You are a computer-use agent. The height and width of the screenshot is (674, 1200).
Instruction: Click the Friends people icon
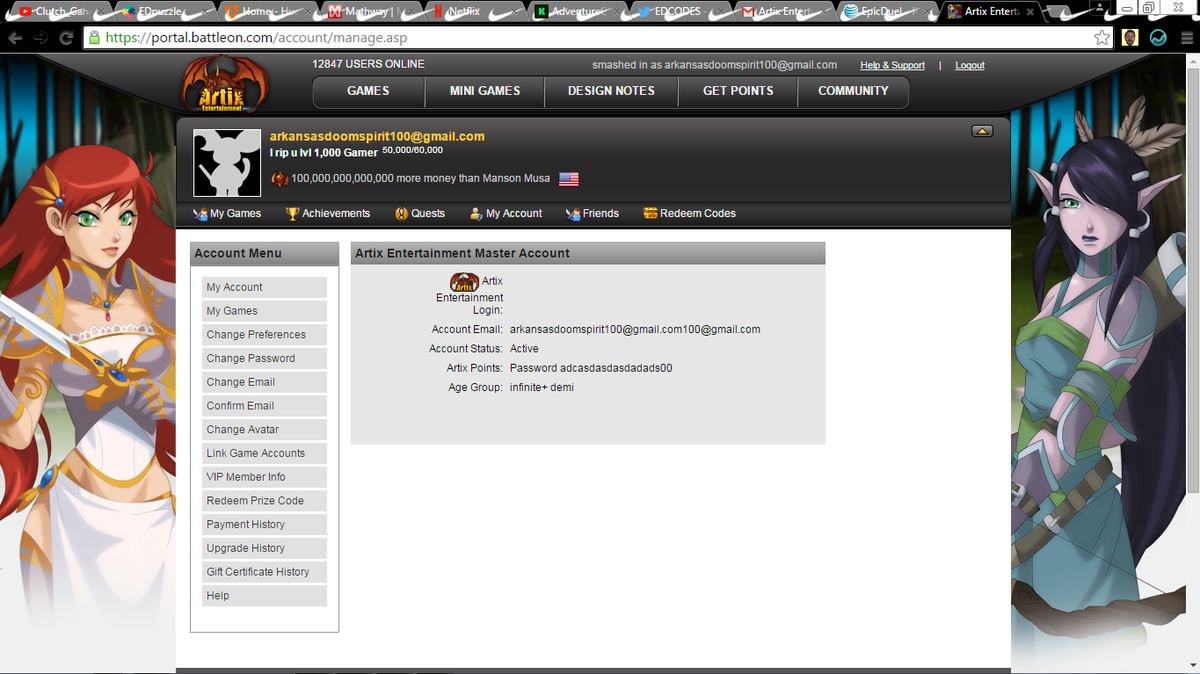[x=573, y=213]
